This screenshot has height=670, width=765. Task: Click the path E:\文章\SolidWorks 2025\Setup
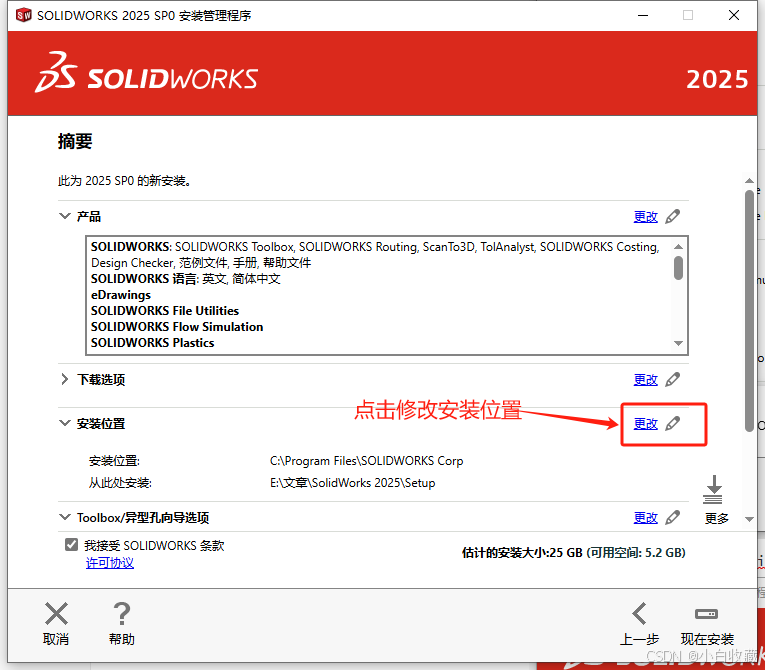(x=353, y=483)
